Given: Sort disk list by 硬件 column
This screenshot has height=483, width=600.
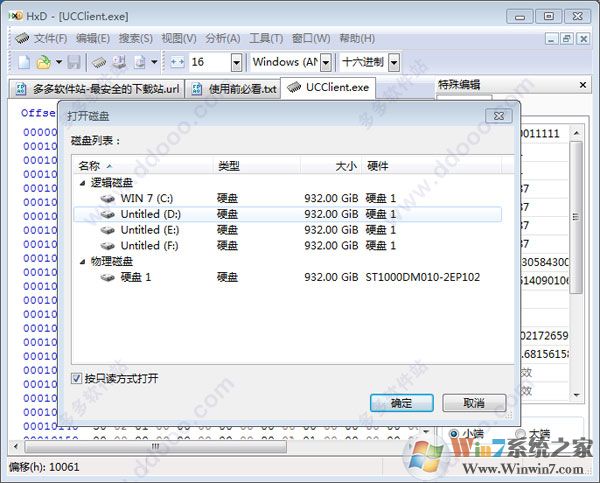Looking at the screenshot, I should click(431, 166).
